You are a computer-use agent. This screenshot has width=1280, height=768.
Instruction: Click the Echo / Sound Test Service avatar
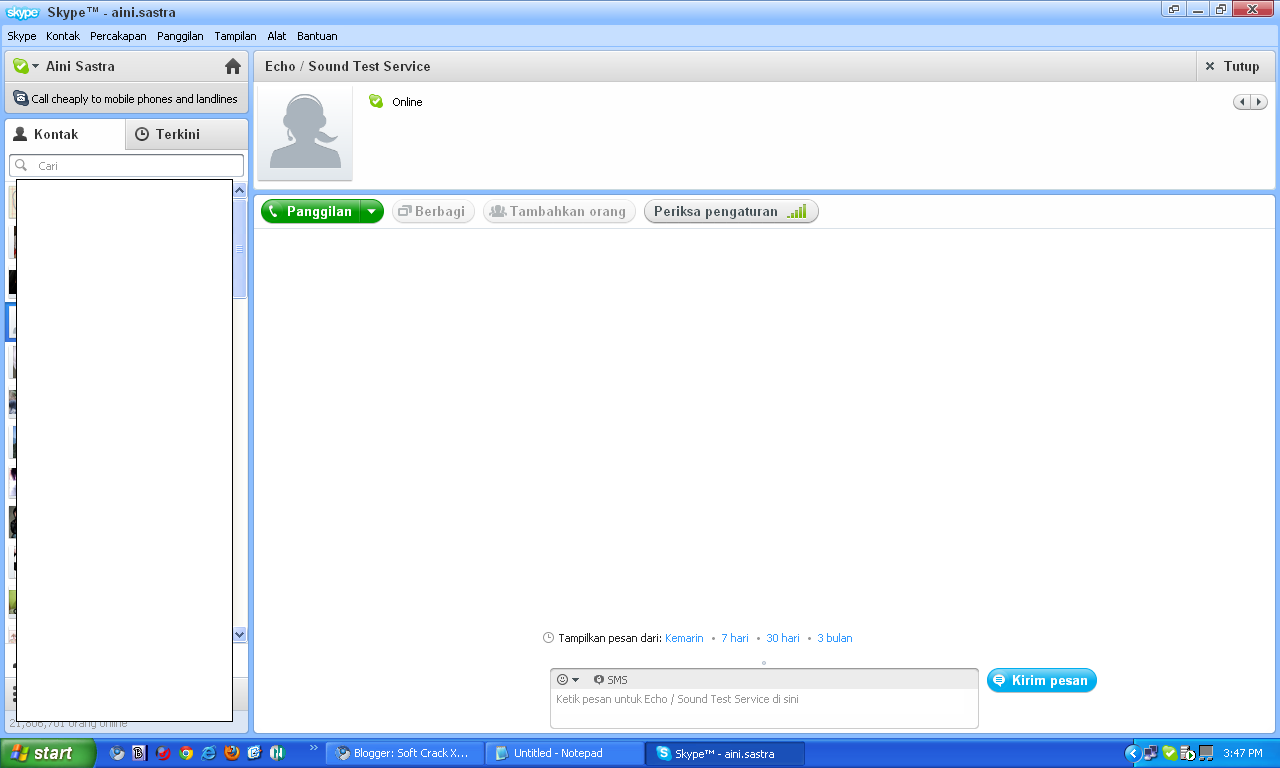point(305,132)
